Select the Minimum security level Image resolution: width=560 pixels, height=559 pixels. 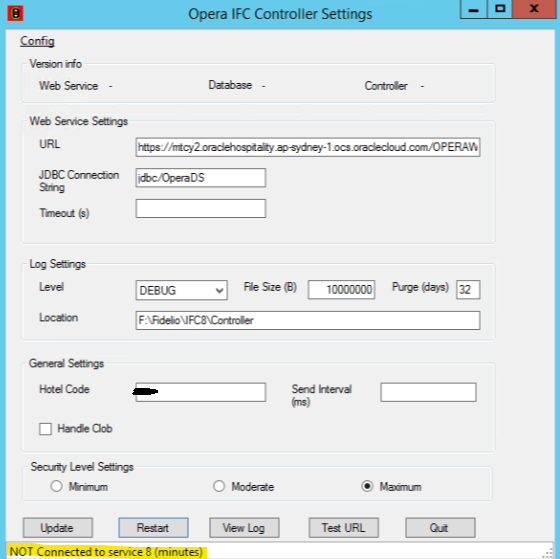point(56,486)
